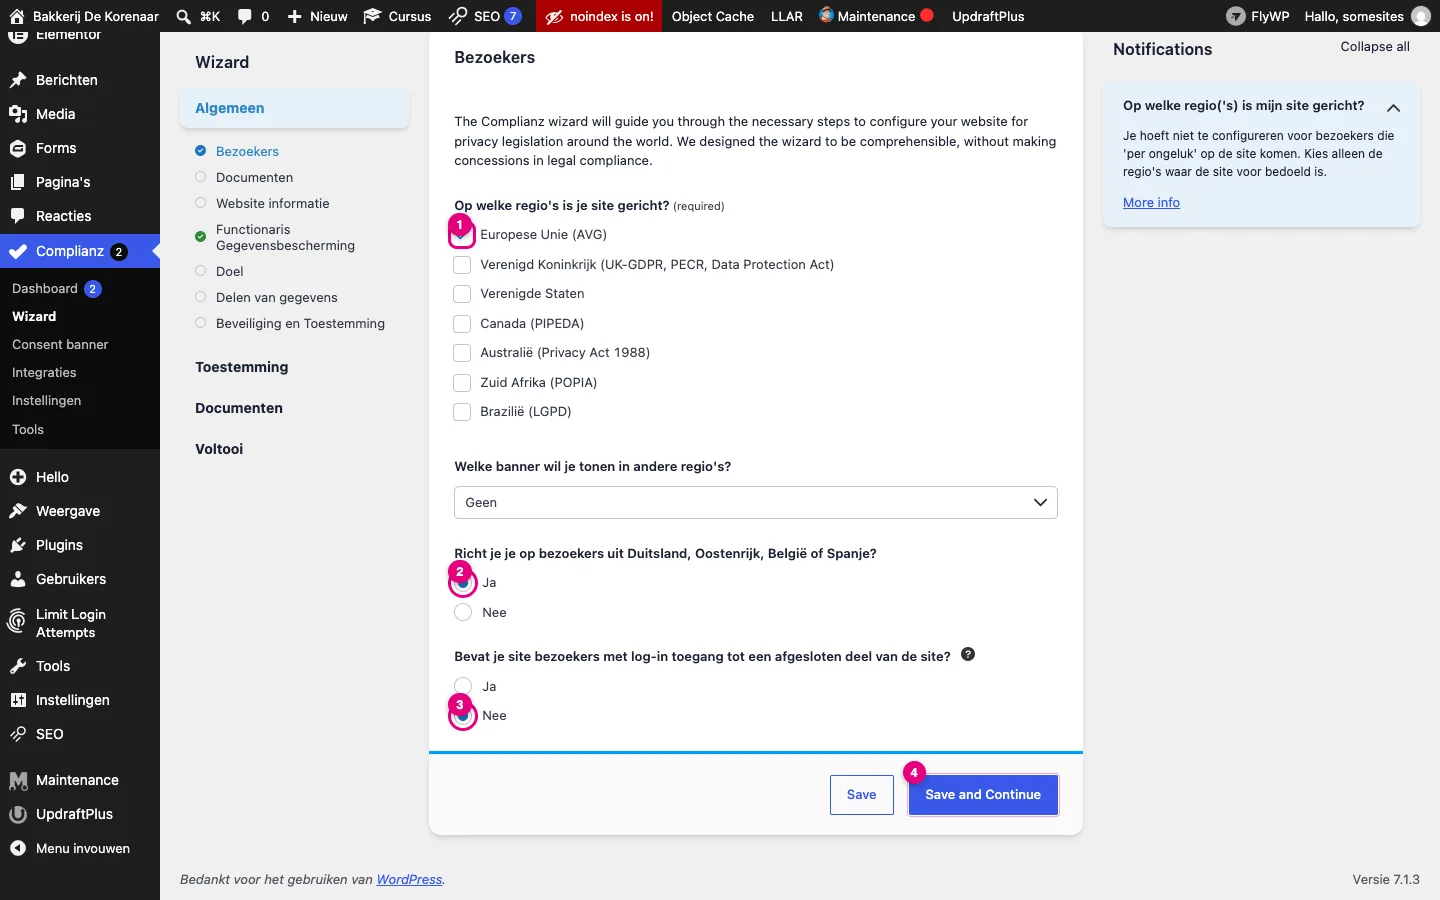This screenshot has height=900, width=1440.
Task: Select Website informatie wizard step
Action: coord(273,203)
